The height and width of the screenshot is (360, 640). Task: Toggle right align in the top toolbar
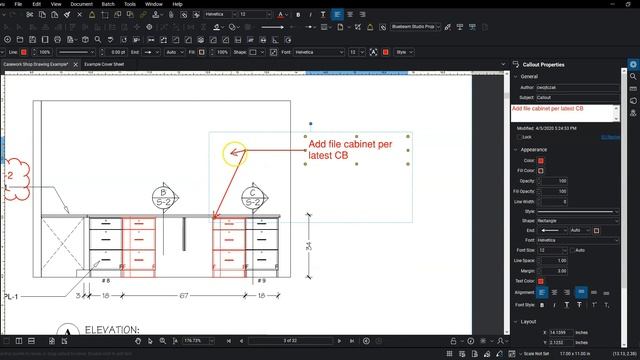(x=362, y=15)
